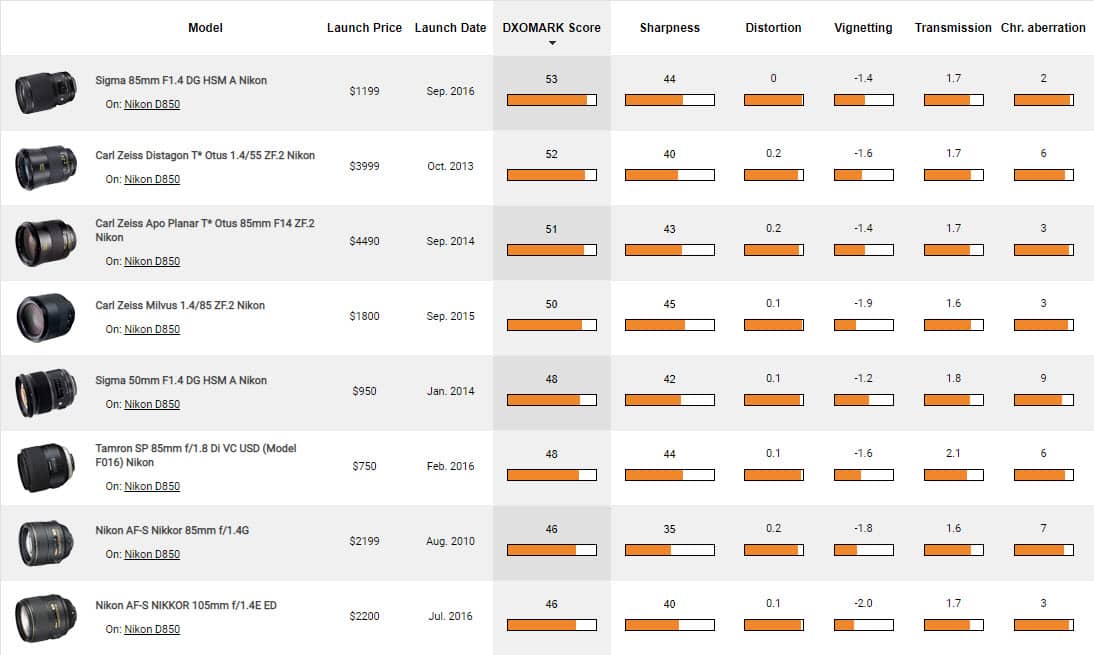Sort by Chr. aberration column header
This screenshot has height=655, width=1094.
click(x=1043, y=28)
